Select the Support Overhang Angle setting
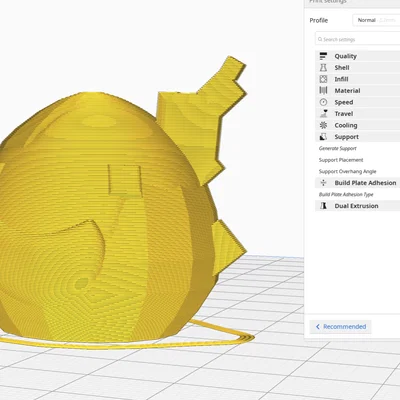Viewport: 400px width, 400px height. (347, 171)
